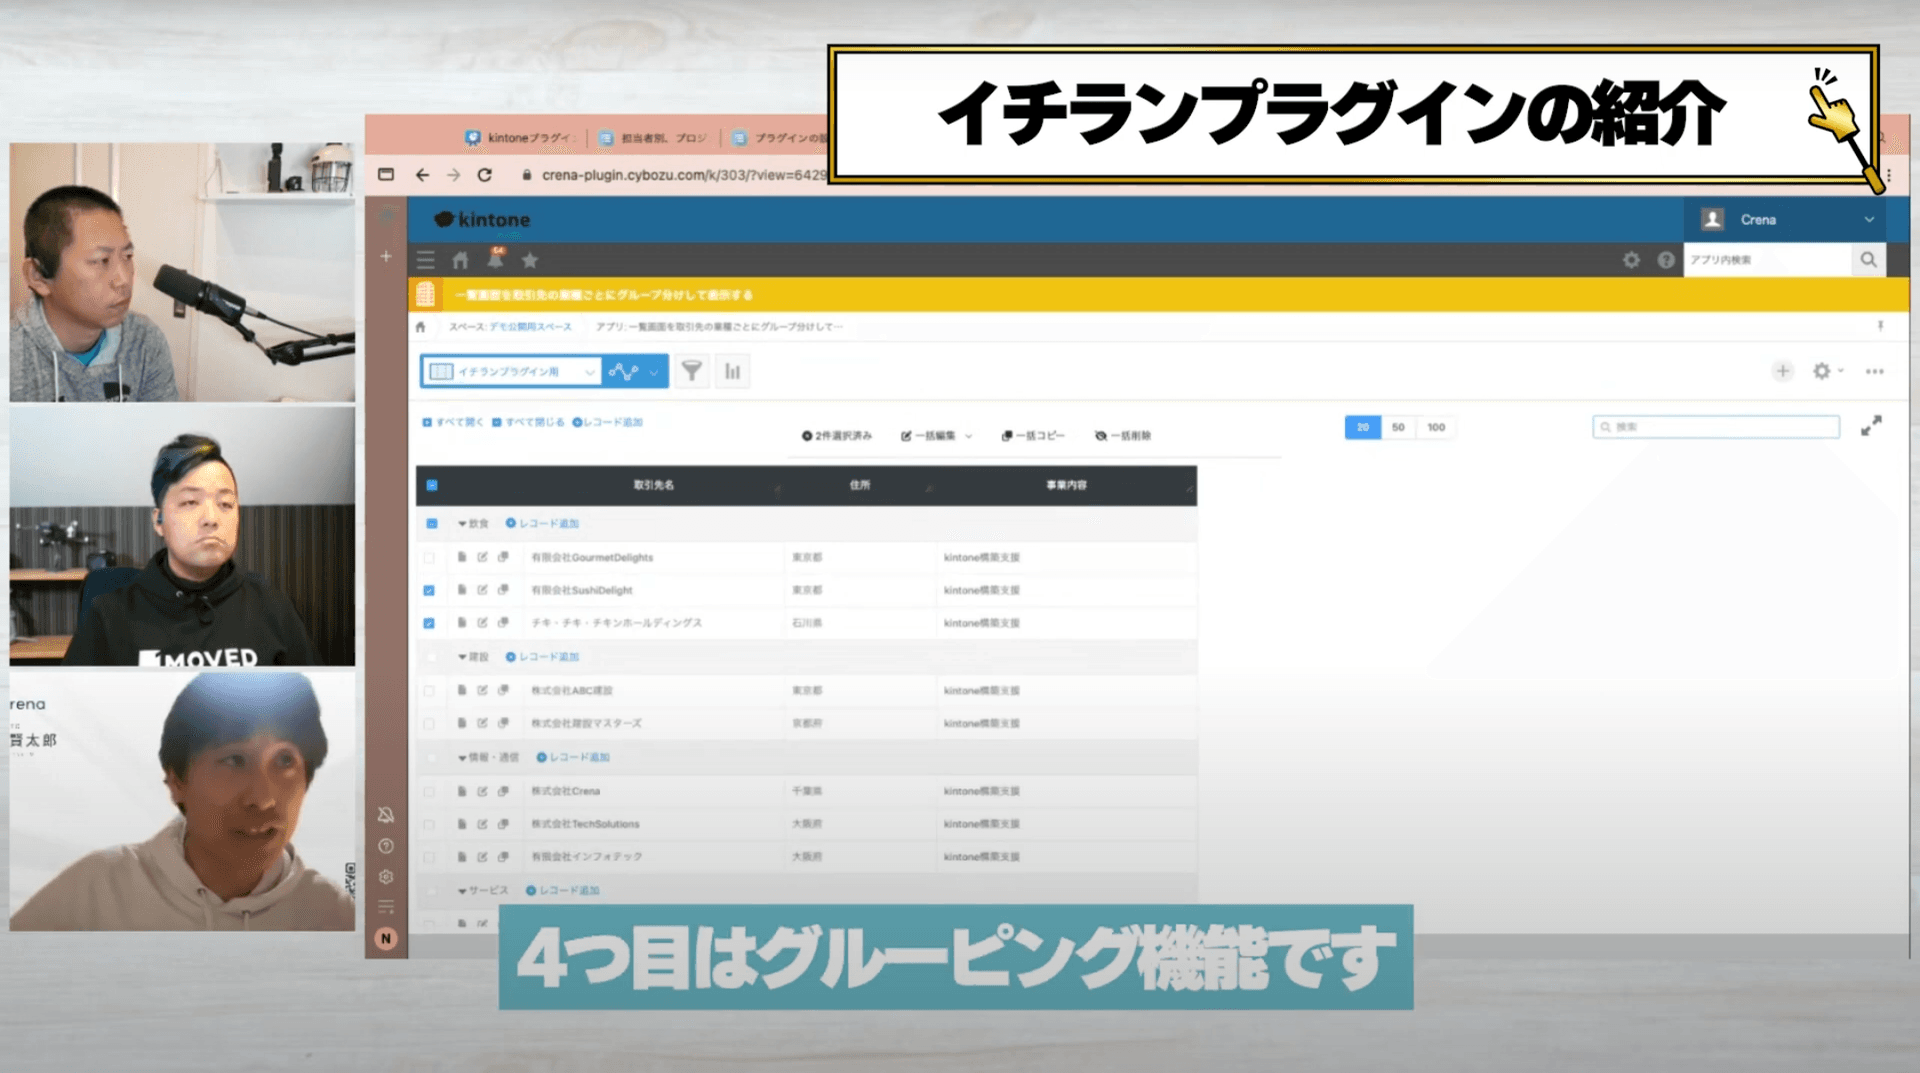1920x1073 pixels.
Task: Click 一括コピー bulk copy button
Action: [x=1033, y=436]
